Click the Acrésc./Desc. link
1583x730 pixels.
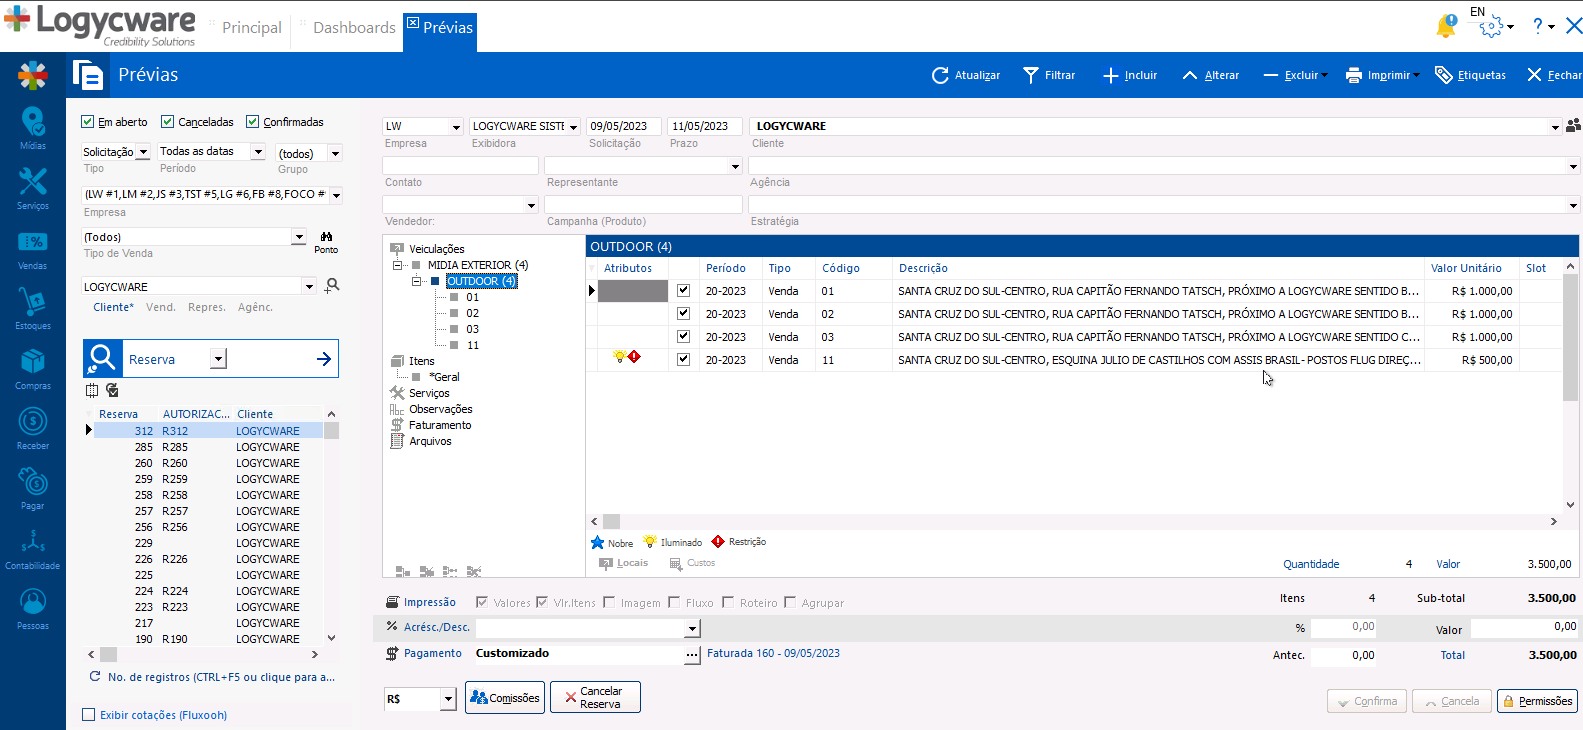[436, 627]
